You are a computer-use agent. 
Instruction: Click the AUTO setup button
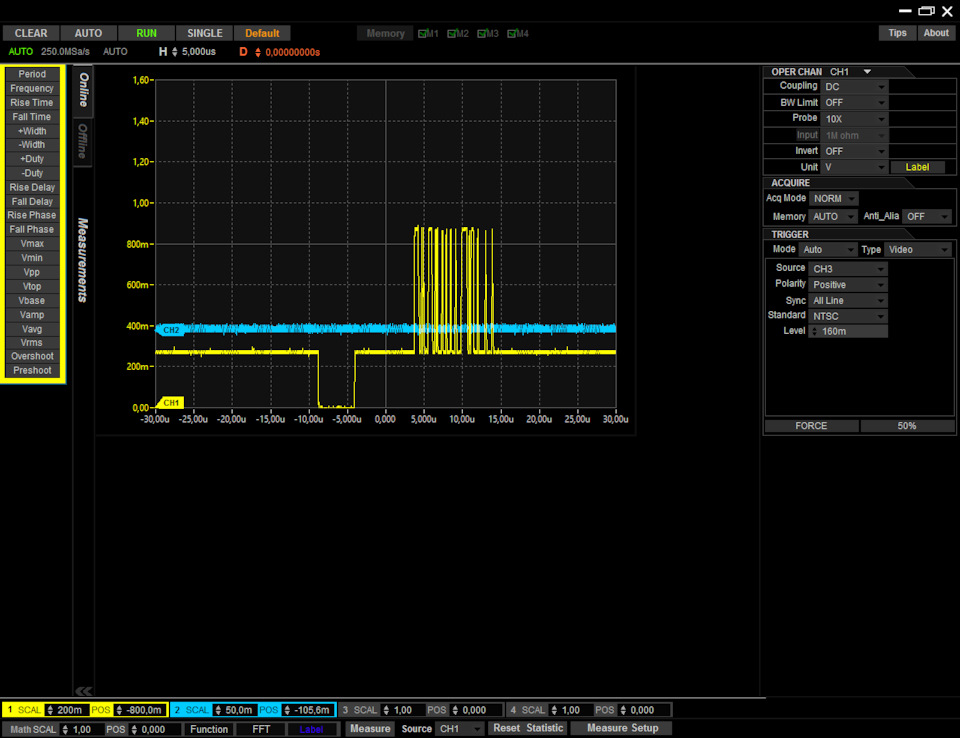[x=88, y=33]
